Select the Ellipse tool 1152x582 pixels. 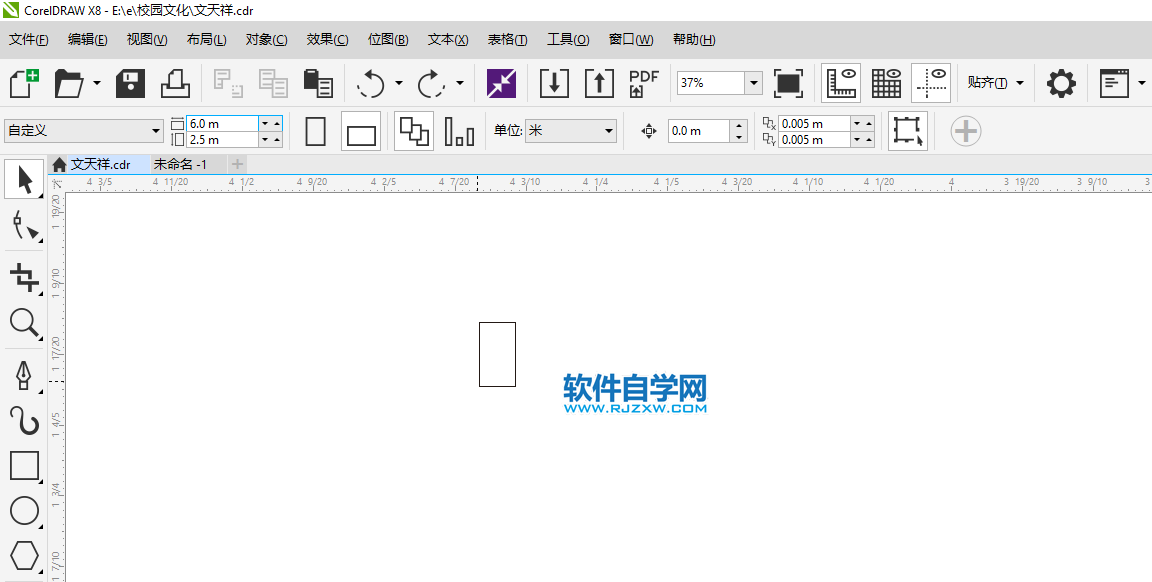pyautogui.click(x=24, y=511)
